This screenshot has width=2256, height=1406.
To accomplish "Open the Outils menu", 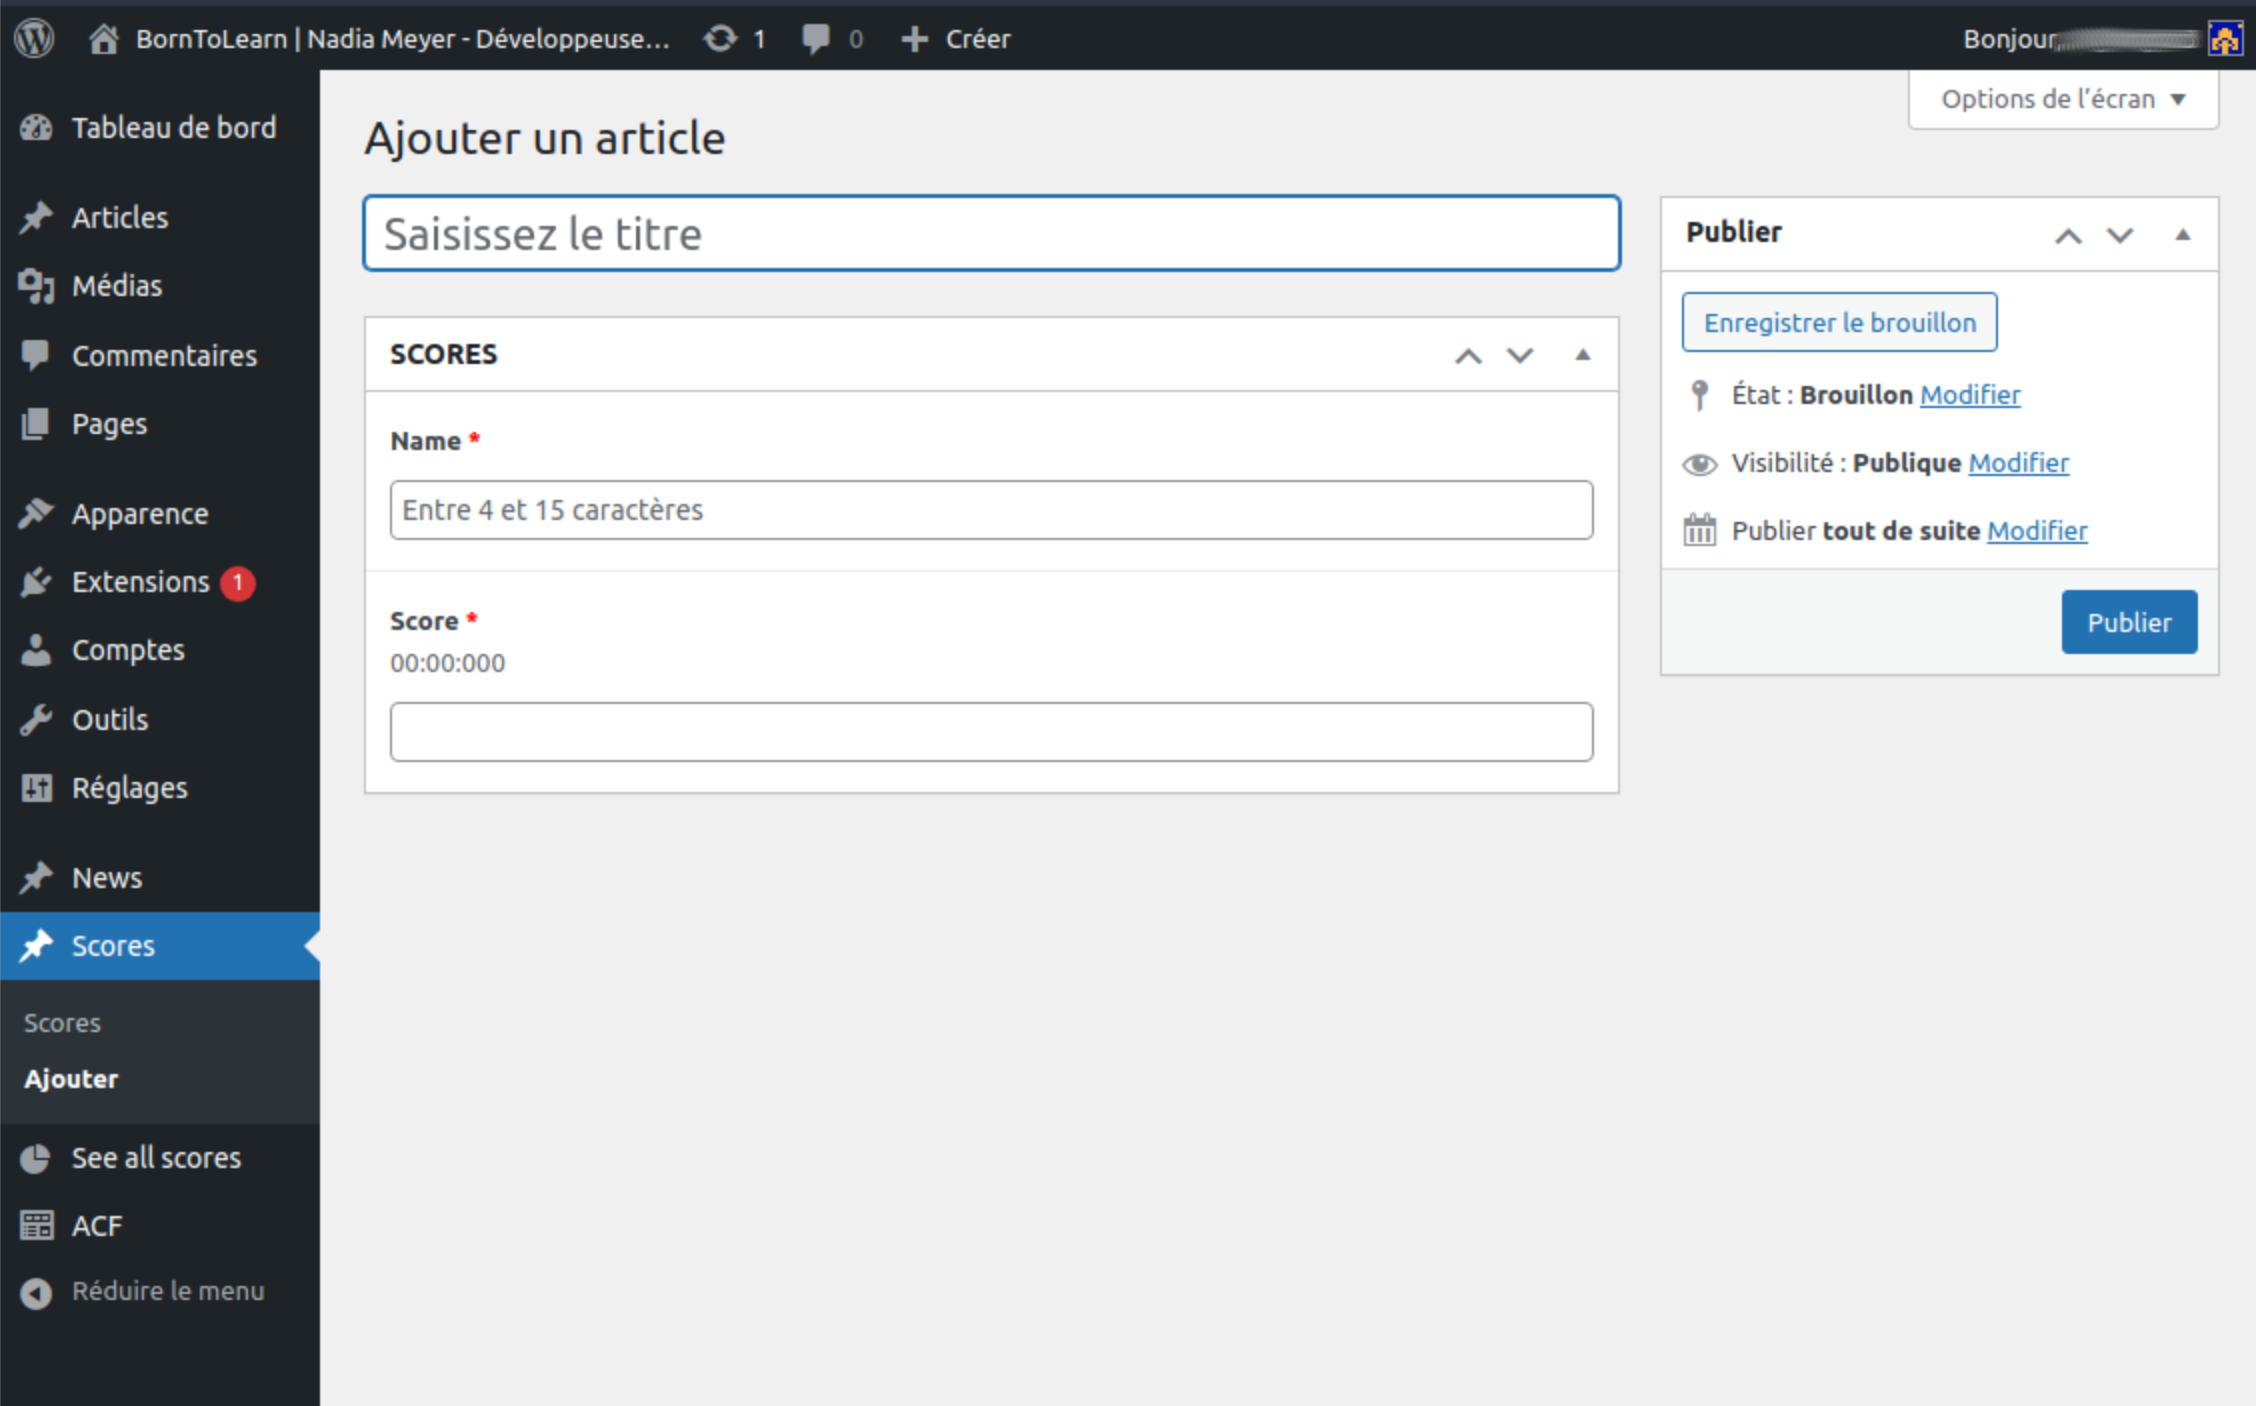I will 160,719.
